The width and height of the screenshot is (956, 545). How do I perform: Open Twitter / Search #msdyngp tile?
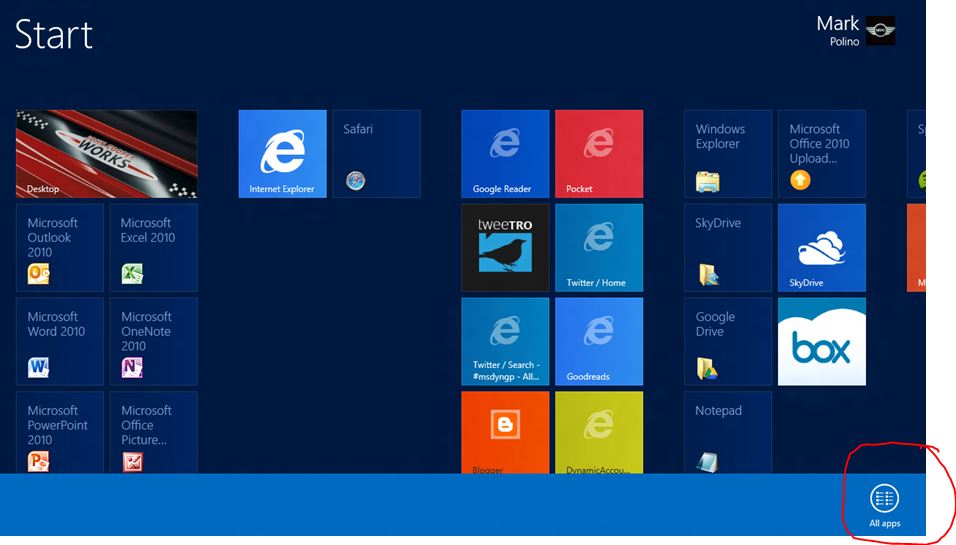tap(505, 341)
